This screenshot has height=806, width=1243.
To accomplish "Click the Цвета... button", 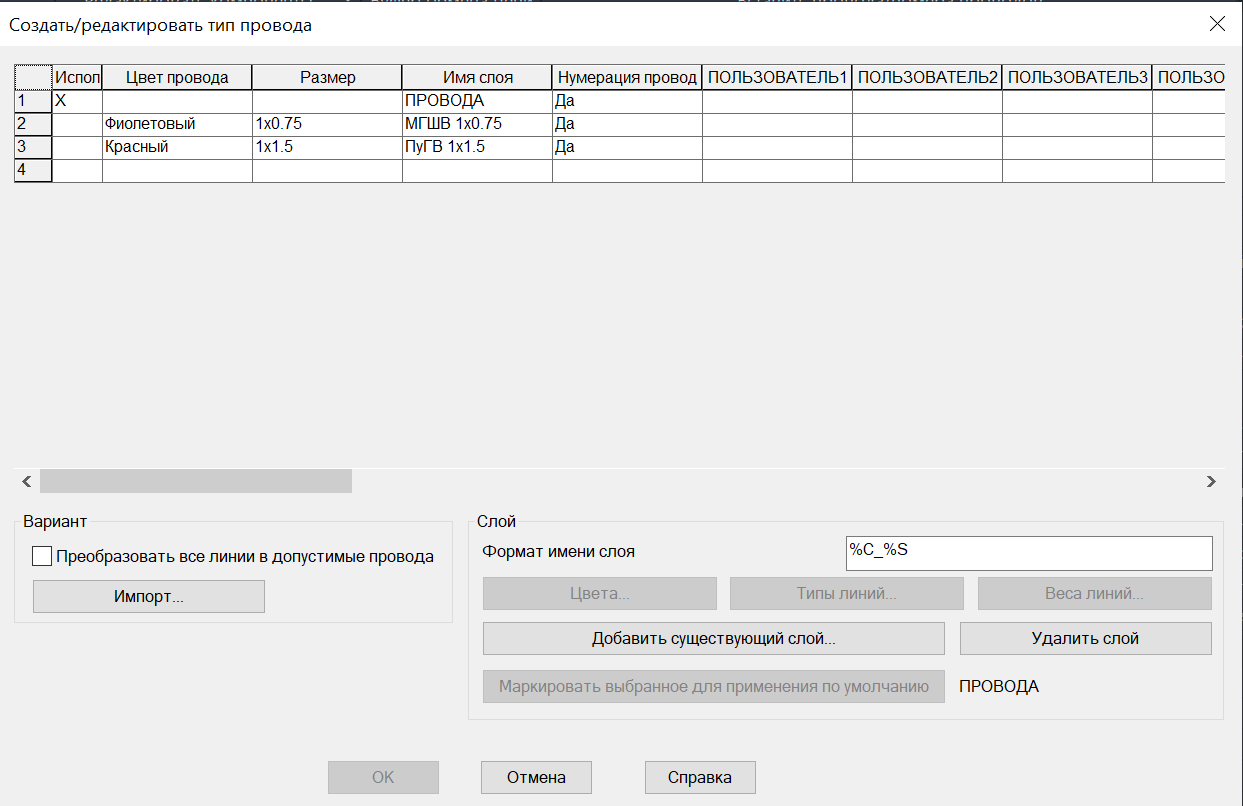I will point(600,594).
